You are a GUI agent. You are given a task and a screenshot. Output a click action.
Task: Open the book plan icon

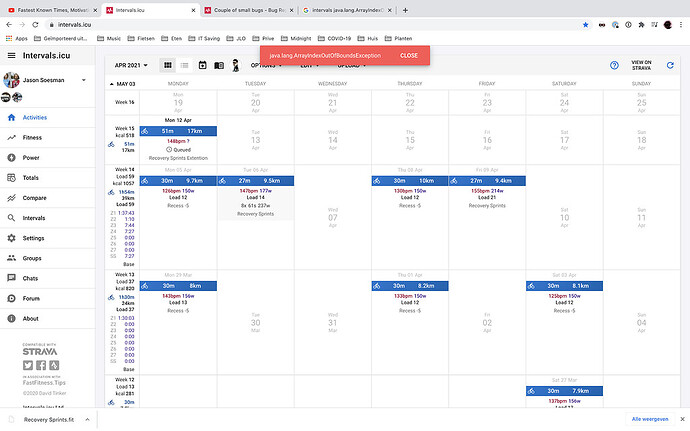click(x=219, y=66)
